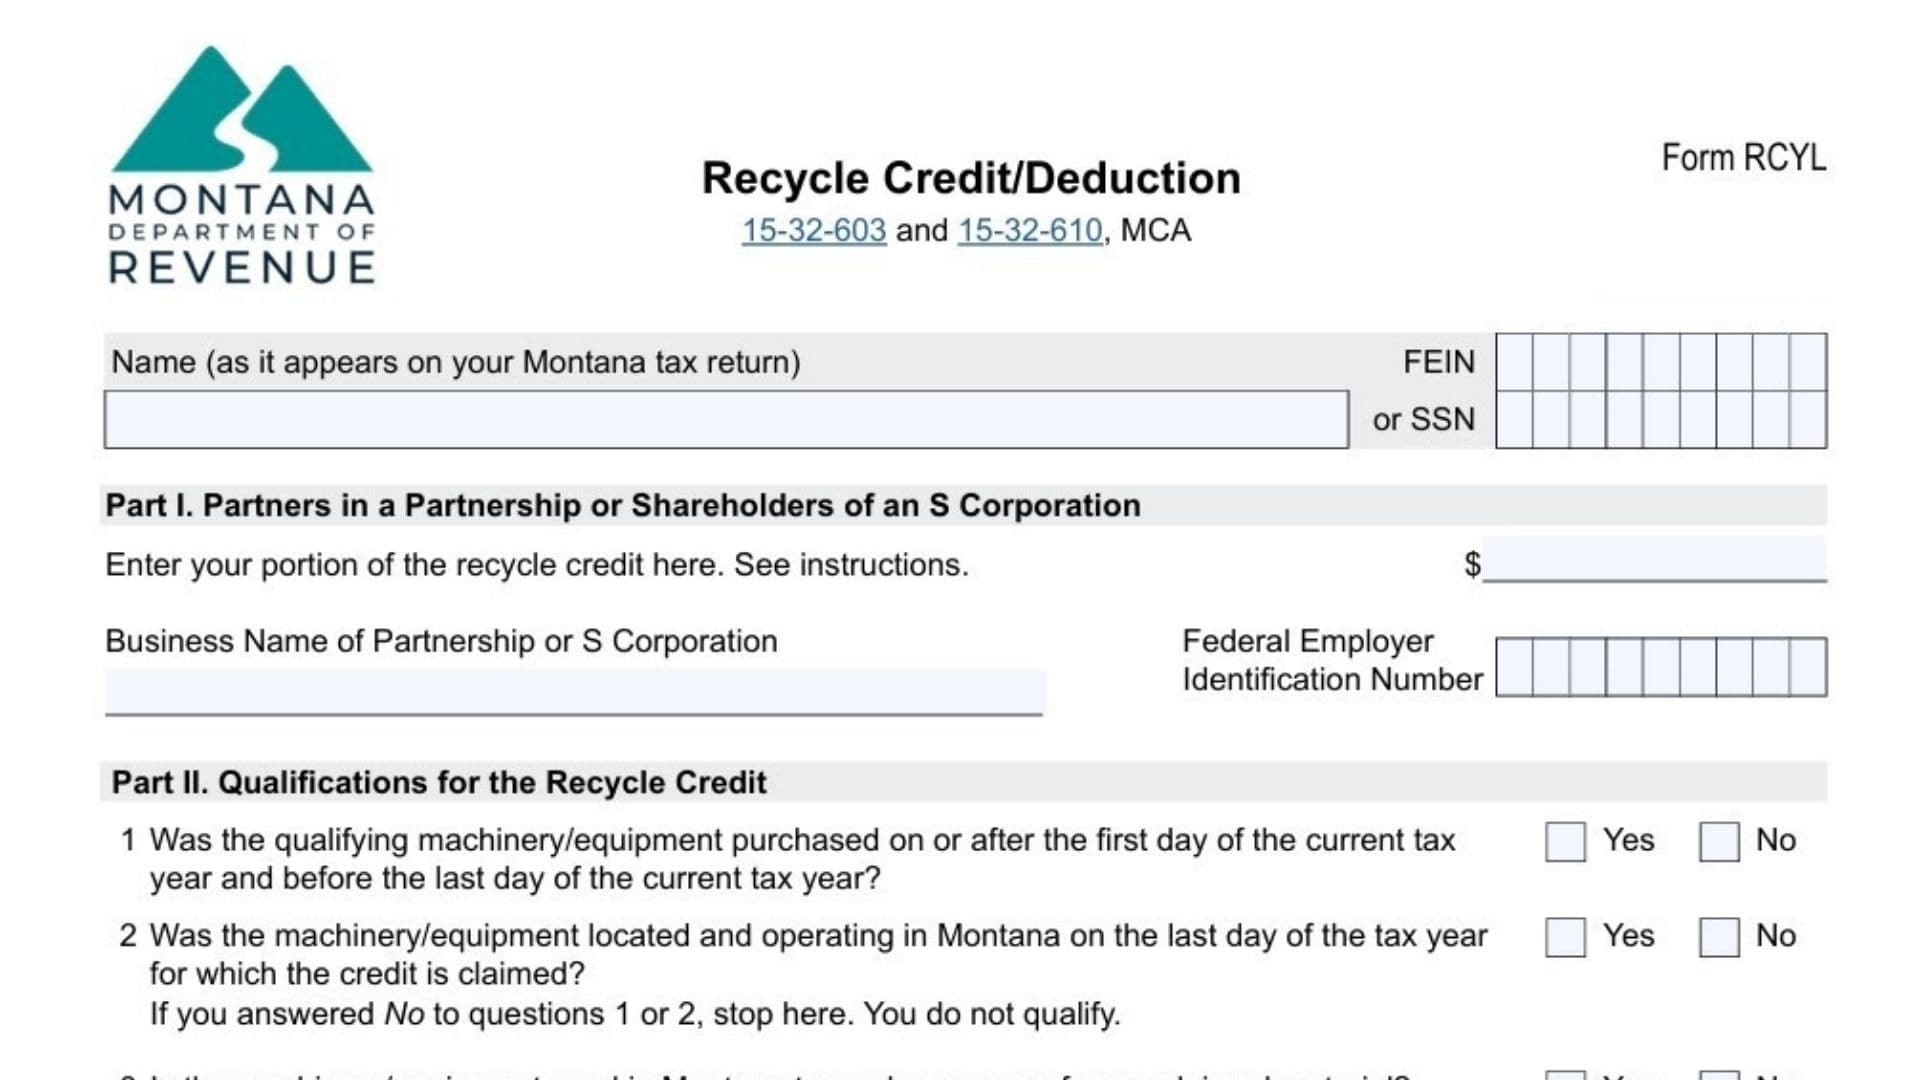Click the last FEIN digit box
The image size is (1920, 1080).
pyautogui.click(x=1808, y=362)
